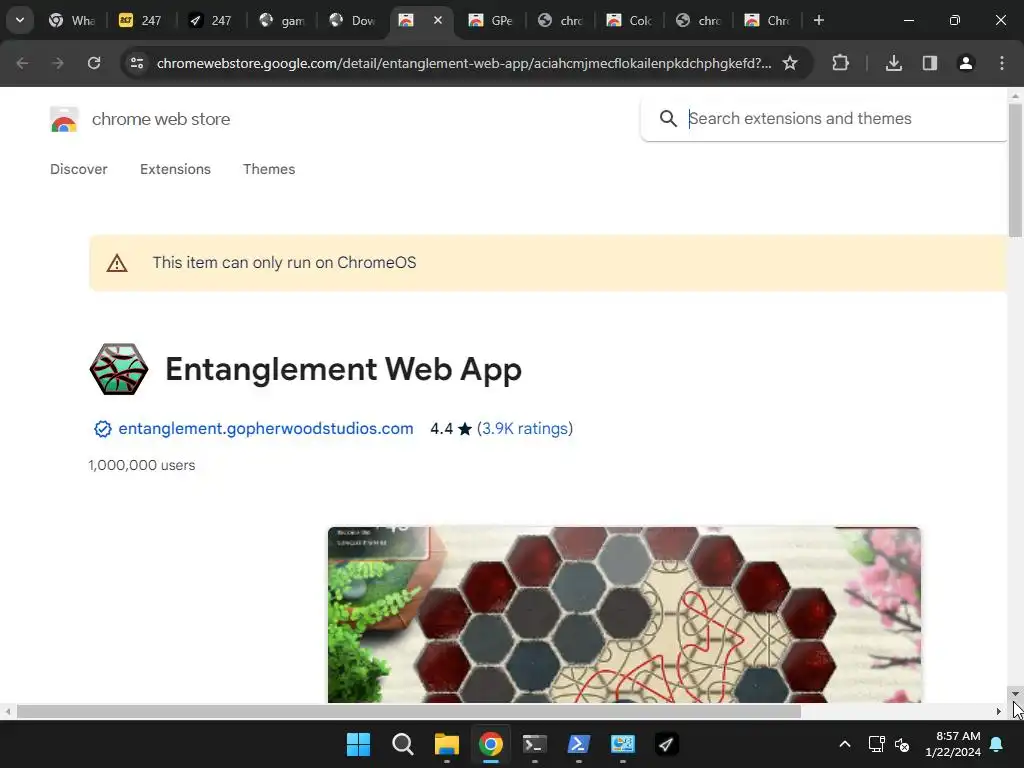Screen dimensions: 1024x768
Task: Switch to the yellow-icon 247 tab
Action: (140, 20)
